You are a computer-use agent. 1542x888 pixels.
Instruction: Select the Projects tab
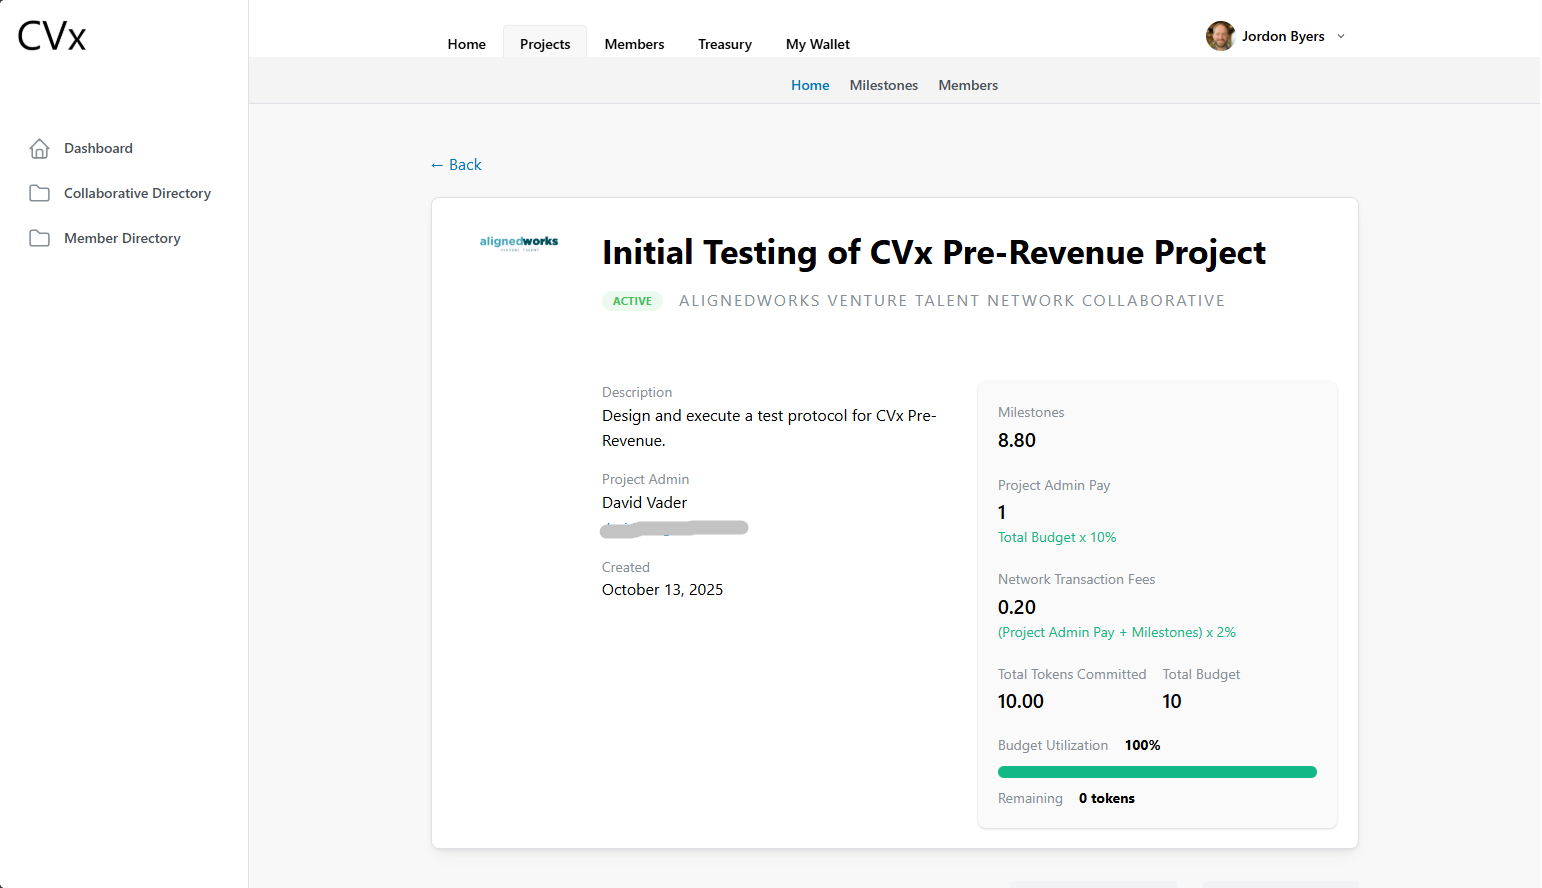[x=545, y=44]
